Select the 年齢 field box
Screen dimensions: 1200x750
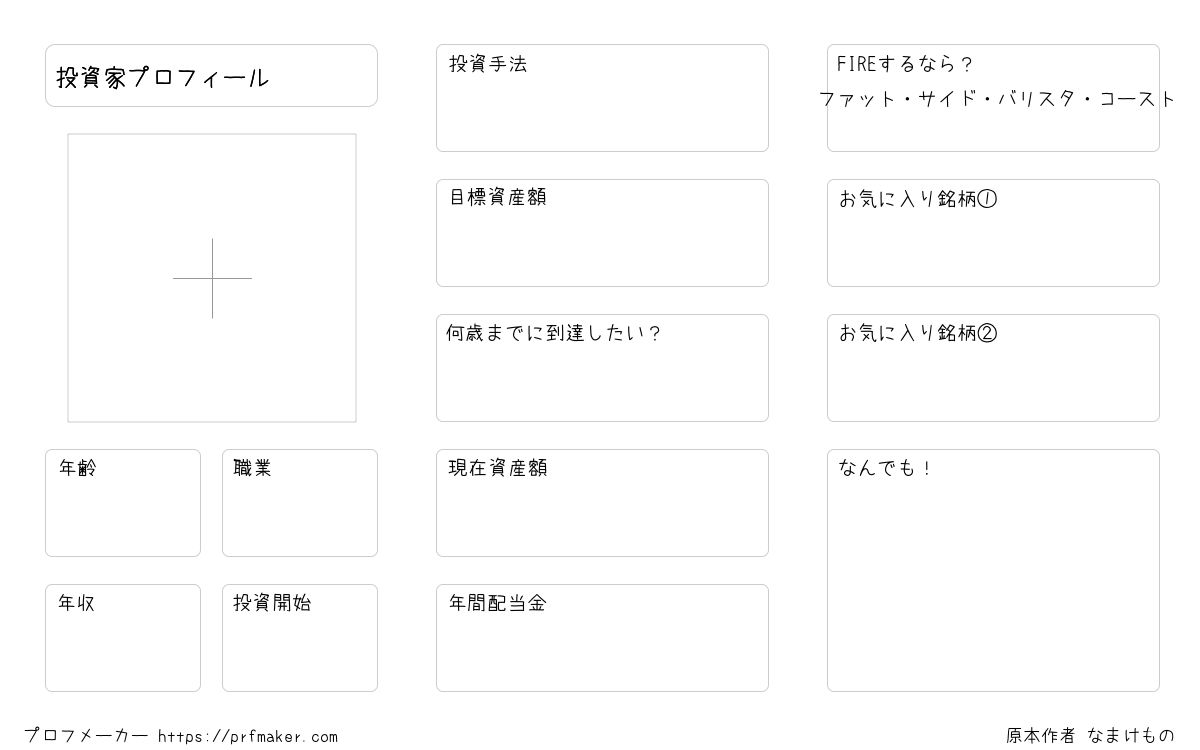[123, 503]
